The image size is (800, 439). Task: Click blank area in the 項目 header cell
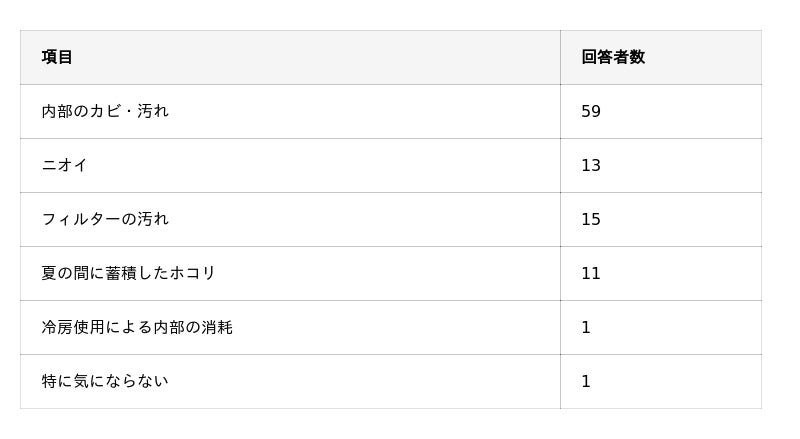pyautogui.click(x=316, y=57)
